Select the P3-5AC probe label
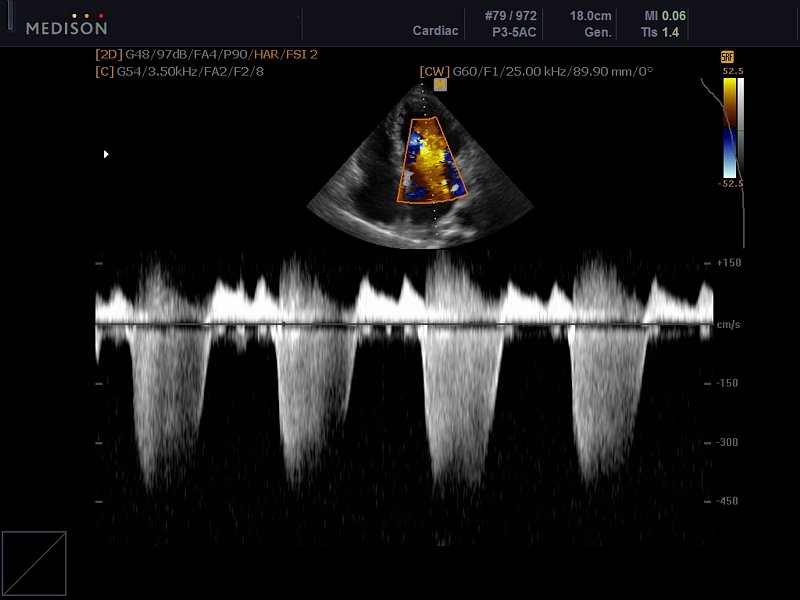Screen dimensions: 800x600 click(x=516, y=31)
